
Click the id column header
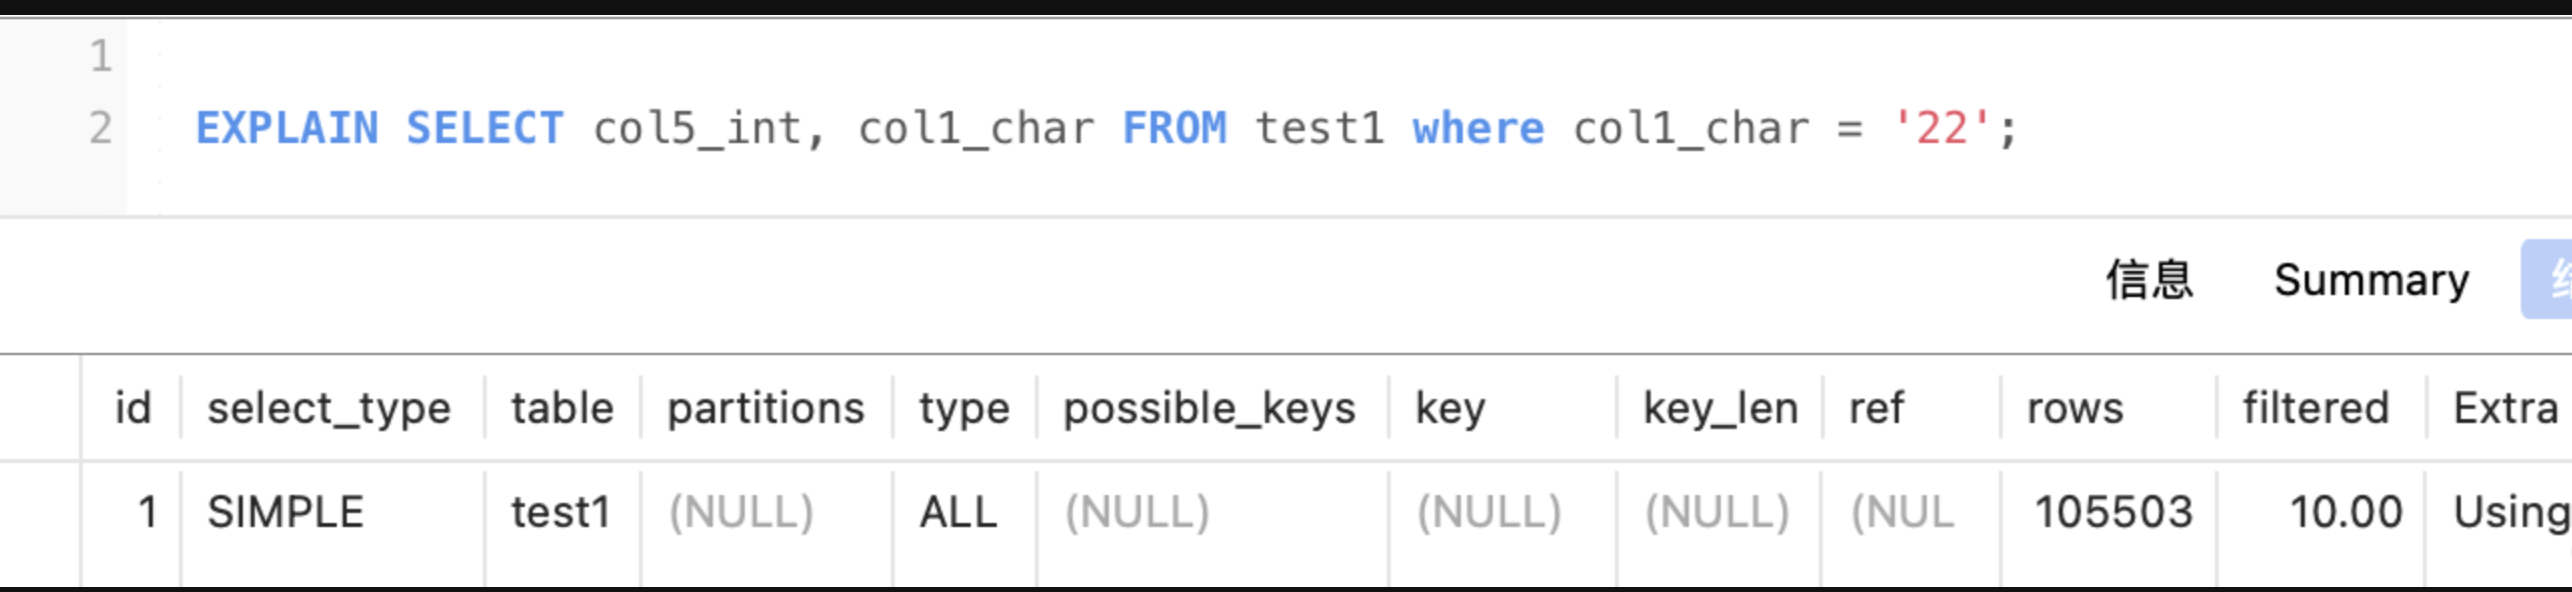133,408
